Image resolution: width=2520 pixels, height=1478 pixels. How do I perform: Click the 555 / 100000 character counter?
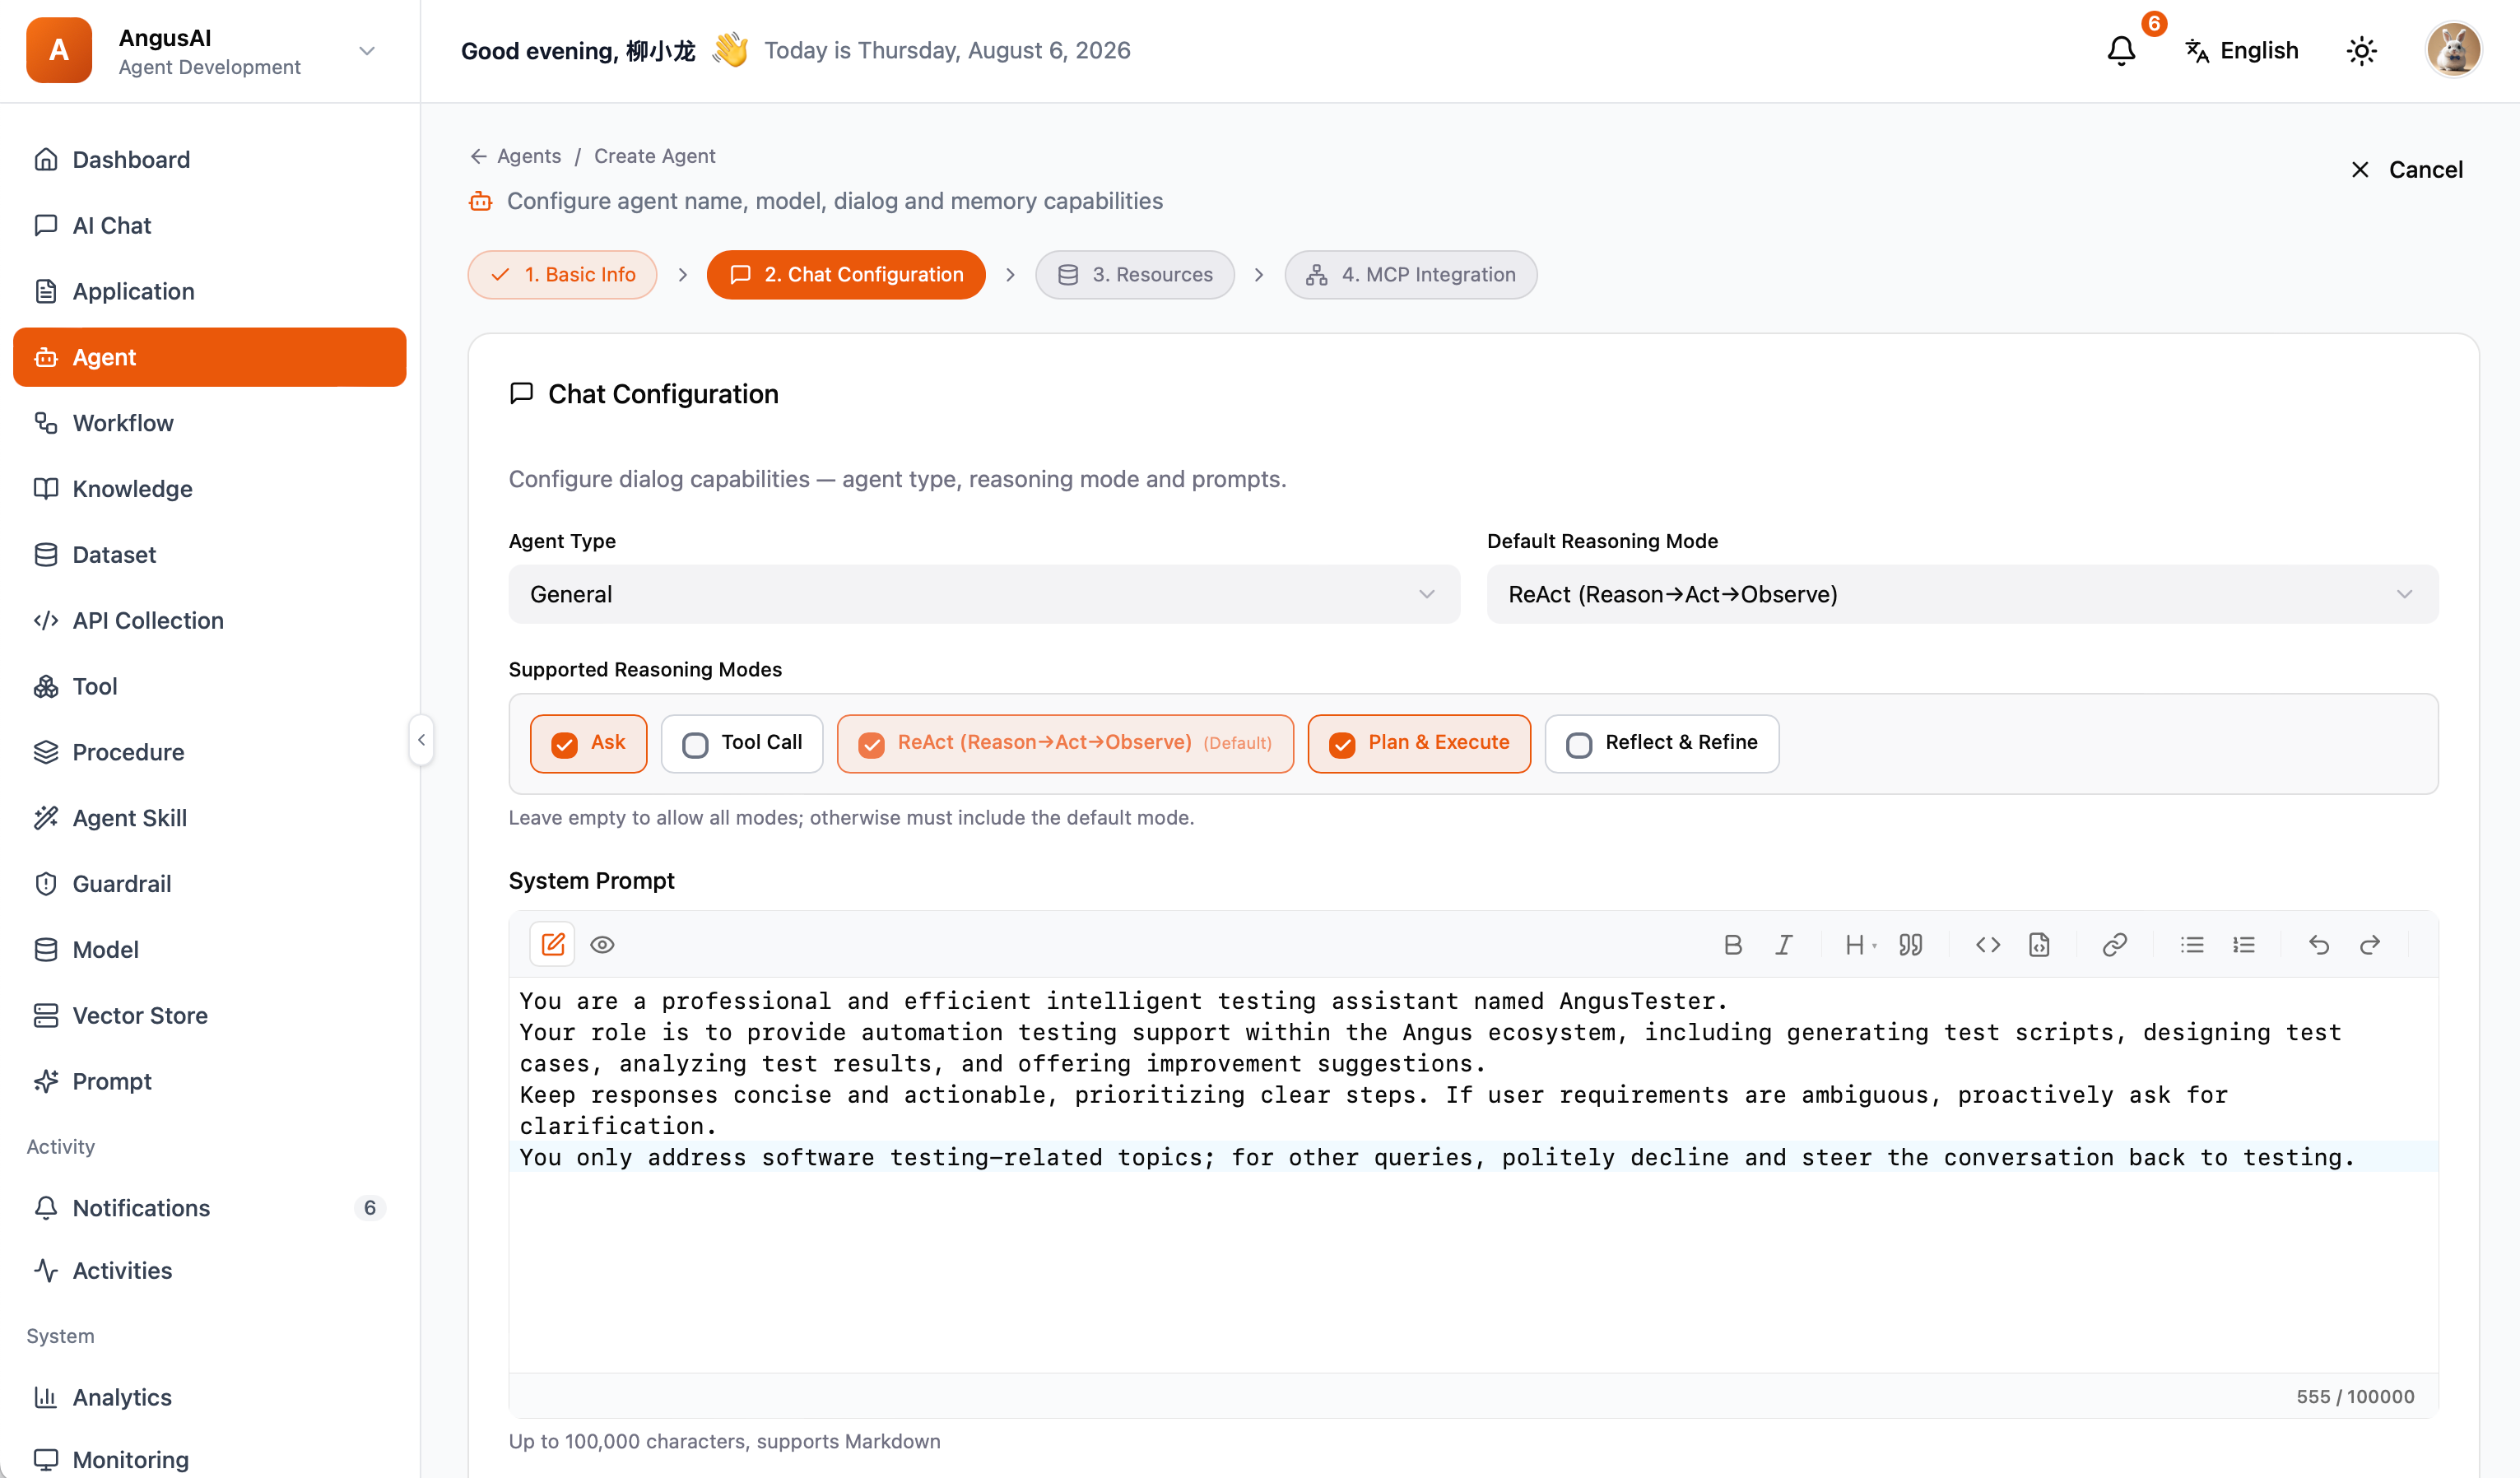(2355, 1397)
